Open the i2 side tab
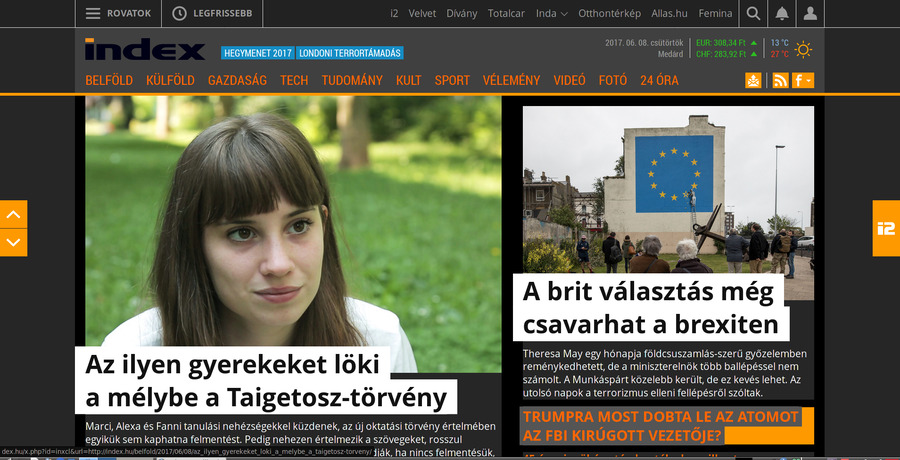 pos(886,228)
